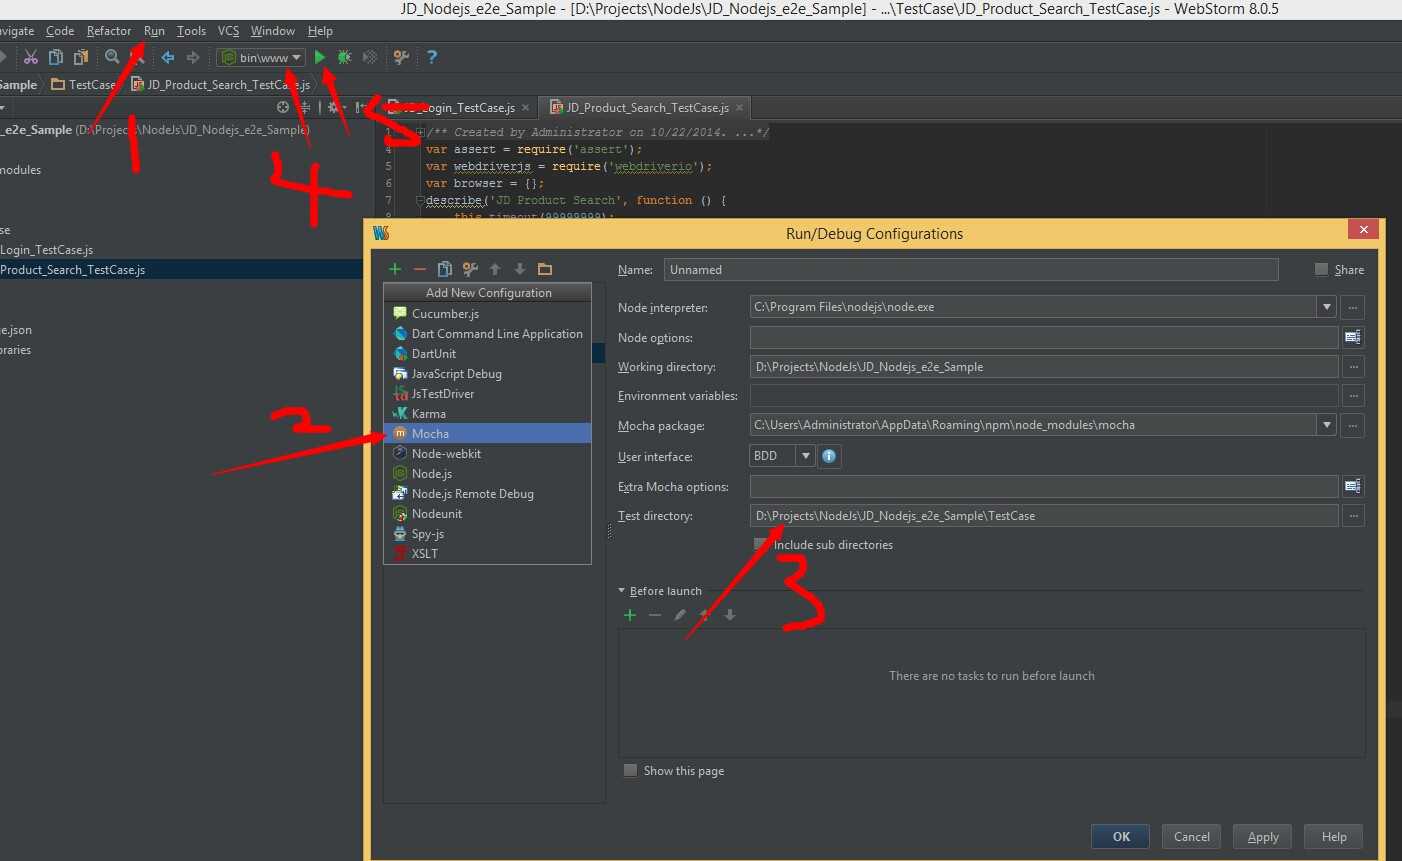Click into the Name field showing Unnamed
The image size is (1402, 861).
tap(971, 270)
